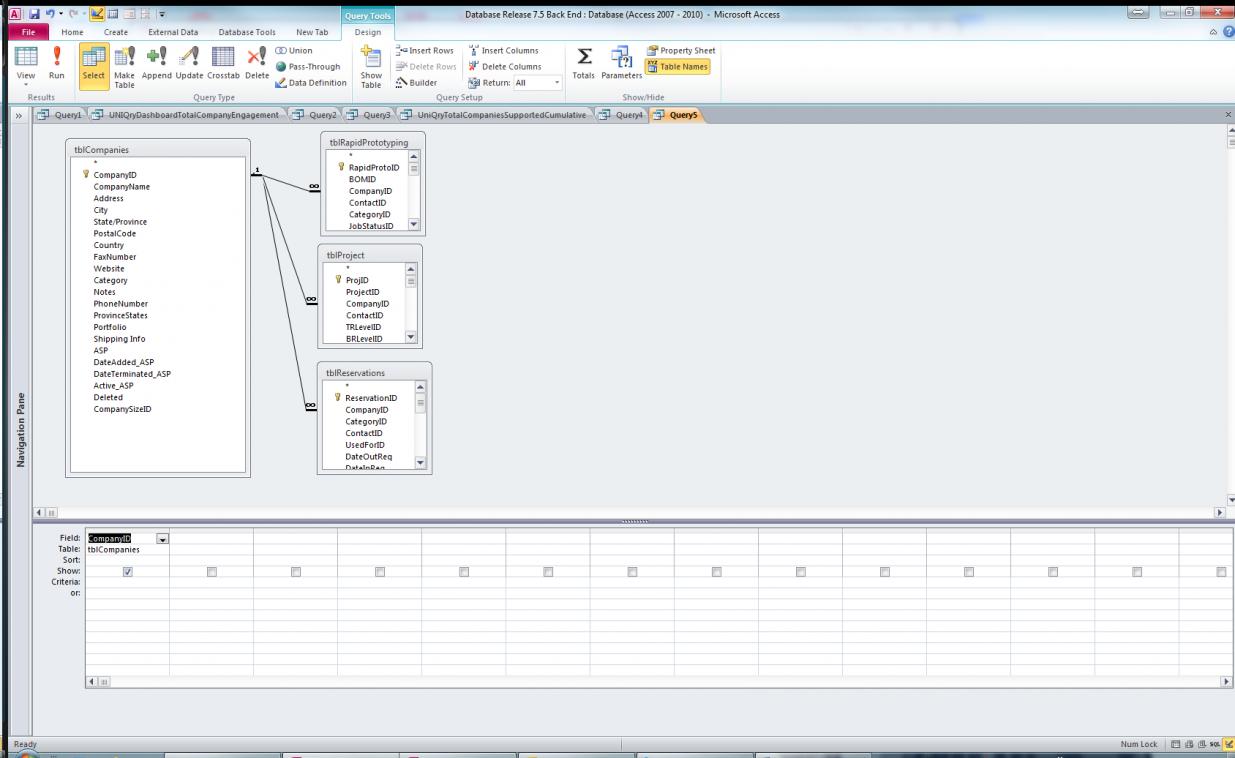This screenshot has height=758, width=1235.
Task: Open the View button dropdown arrow
Action: click(x=26, y=85)
